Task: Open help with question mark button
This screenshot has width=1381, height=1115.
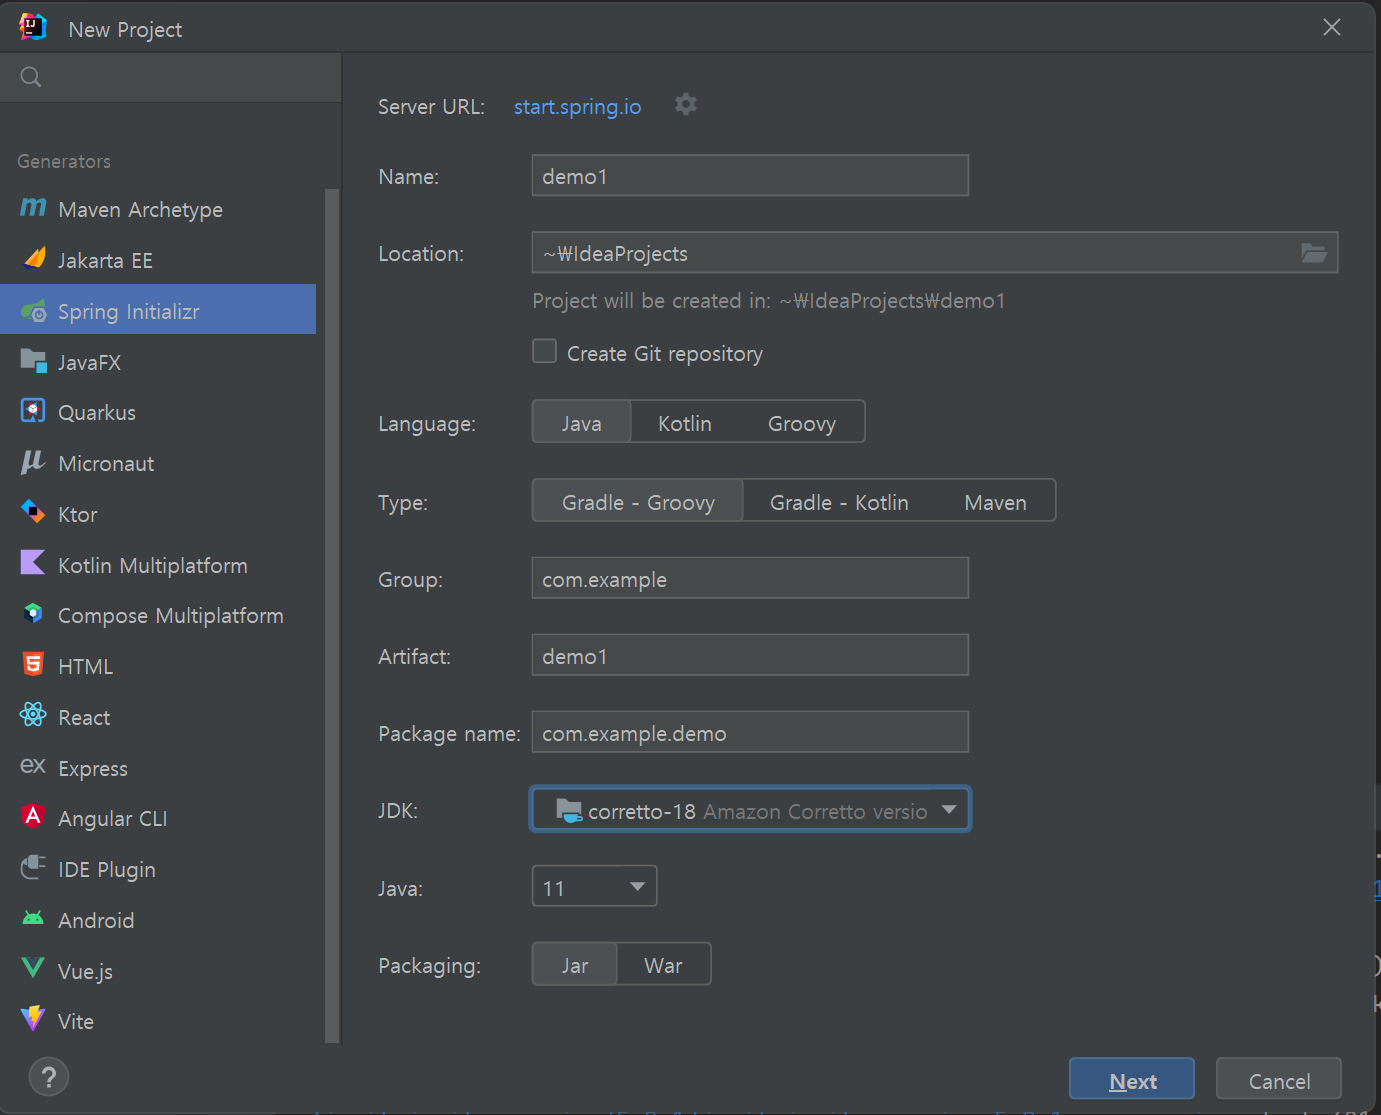Action: pyautogui.click(x=49, y=1077)
